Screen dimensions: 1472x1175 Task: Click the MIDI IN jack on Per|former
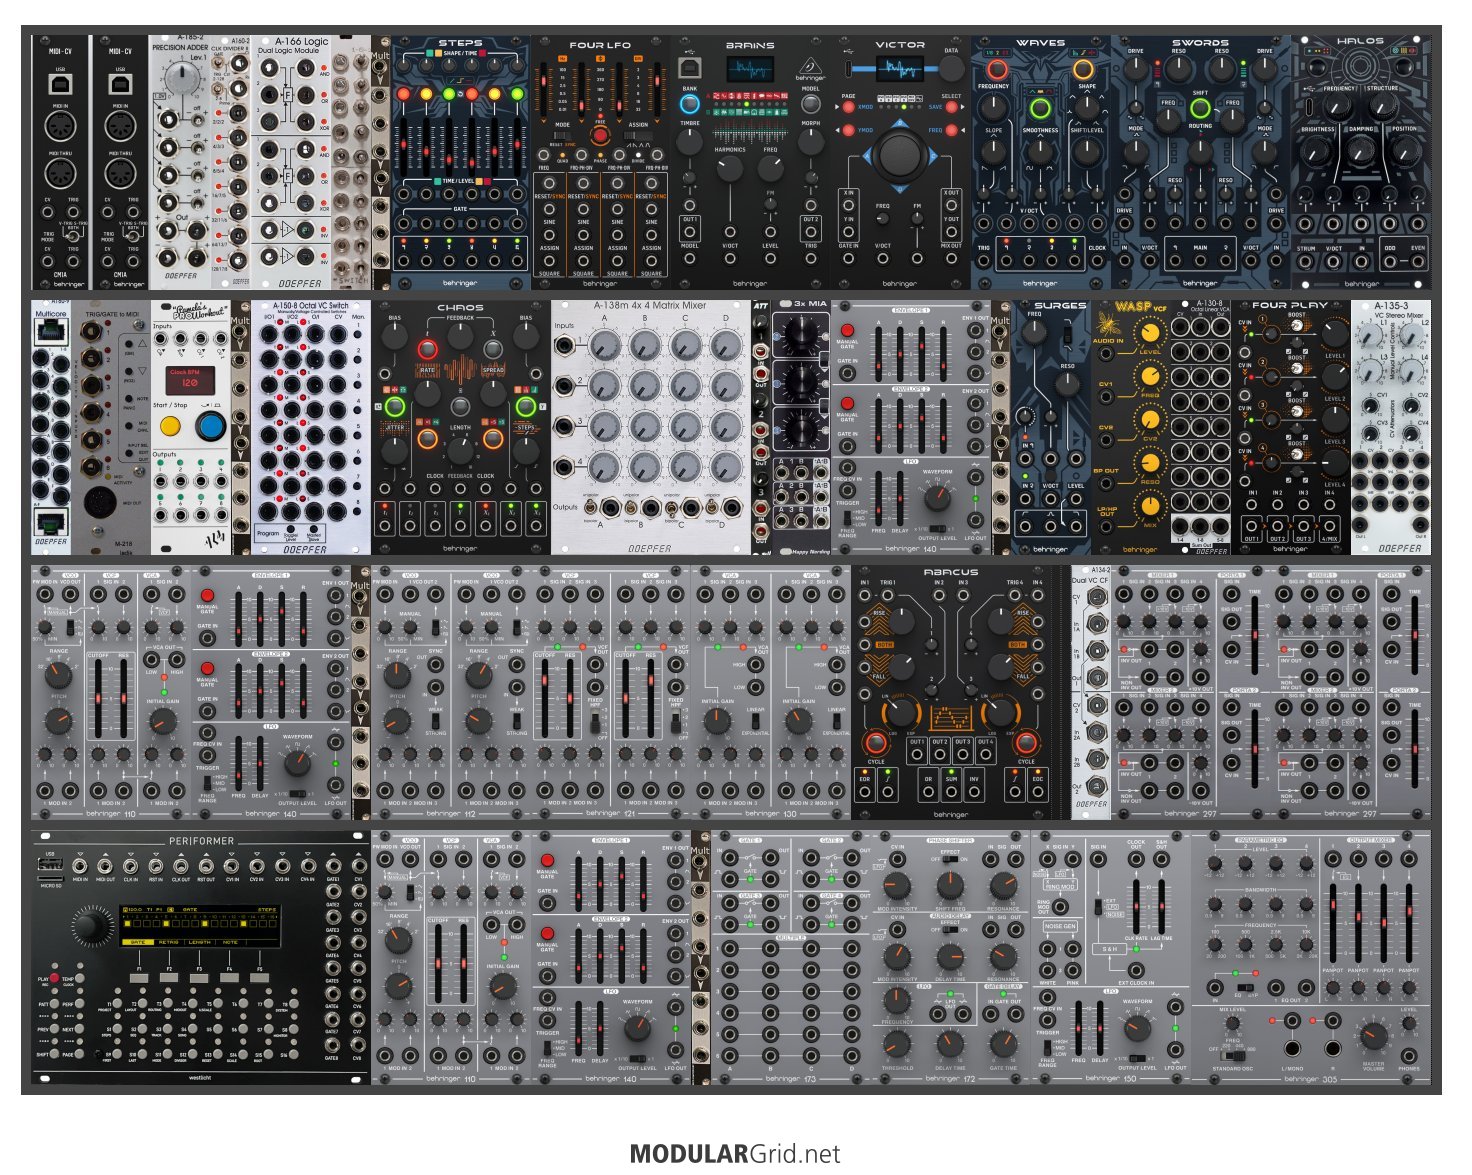pyautogui.click(x=79, y=866)
